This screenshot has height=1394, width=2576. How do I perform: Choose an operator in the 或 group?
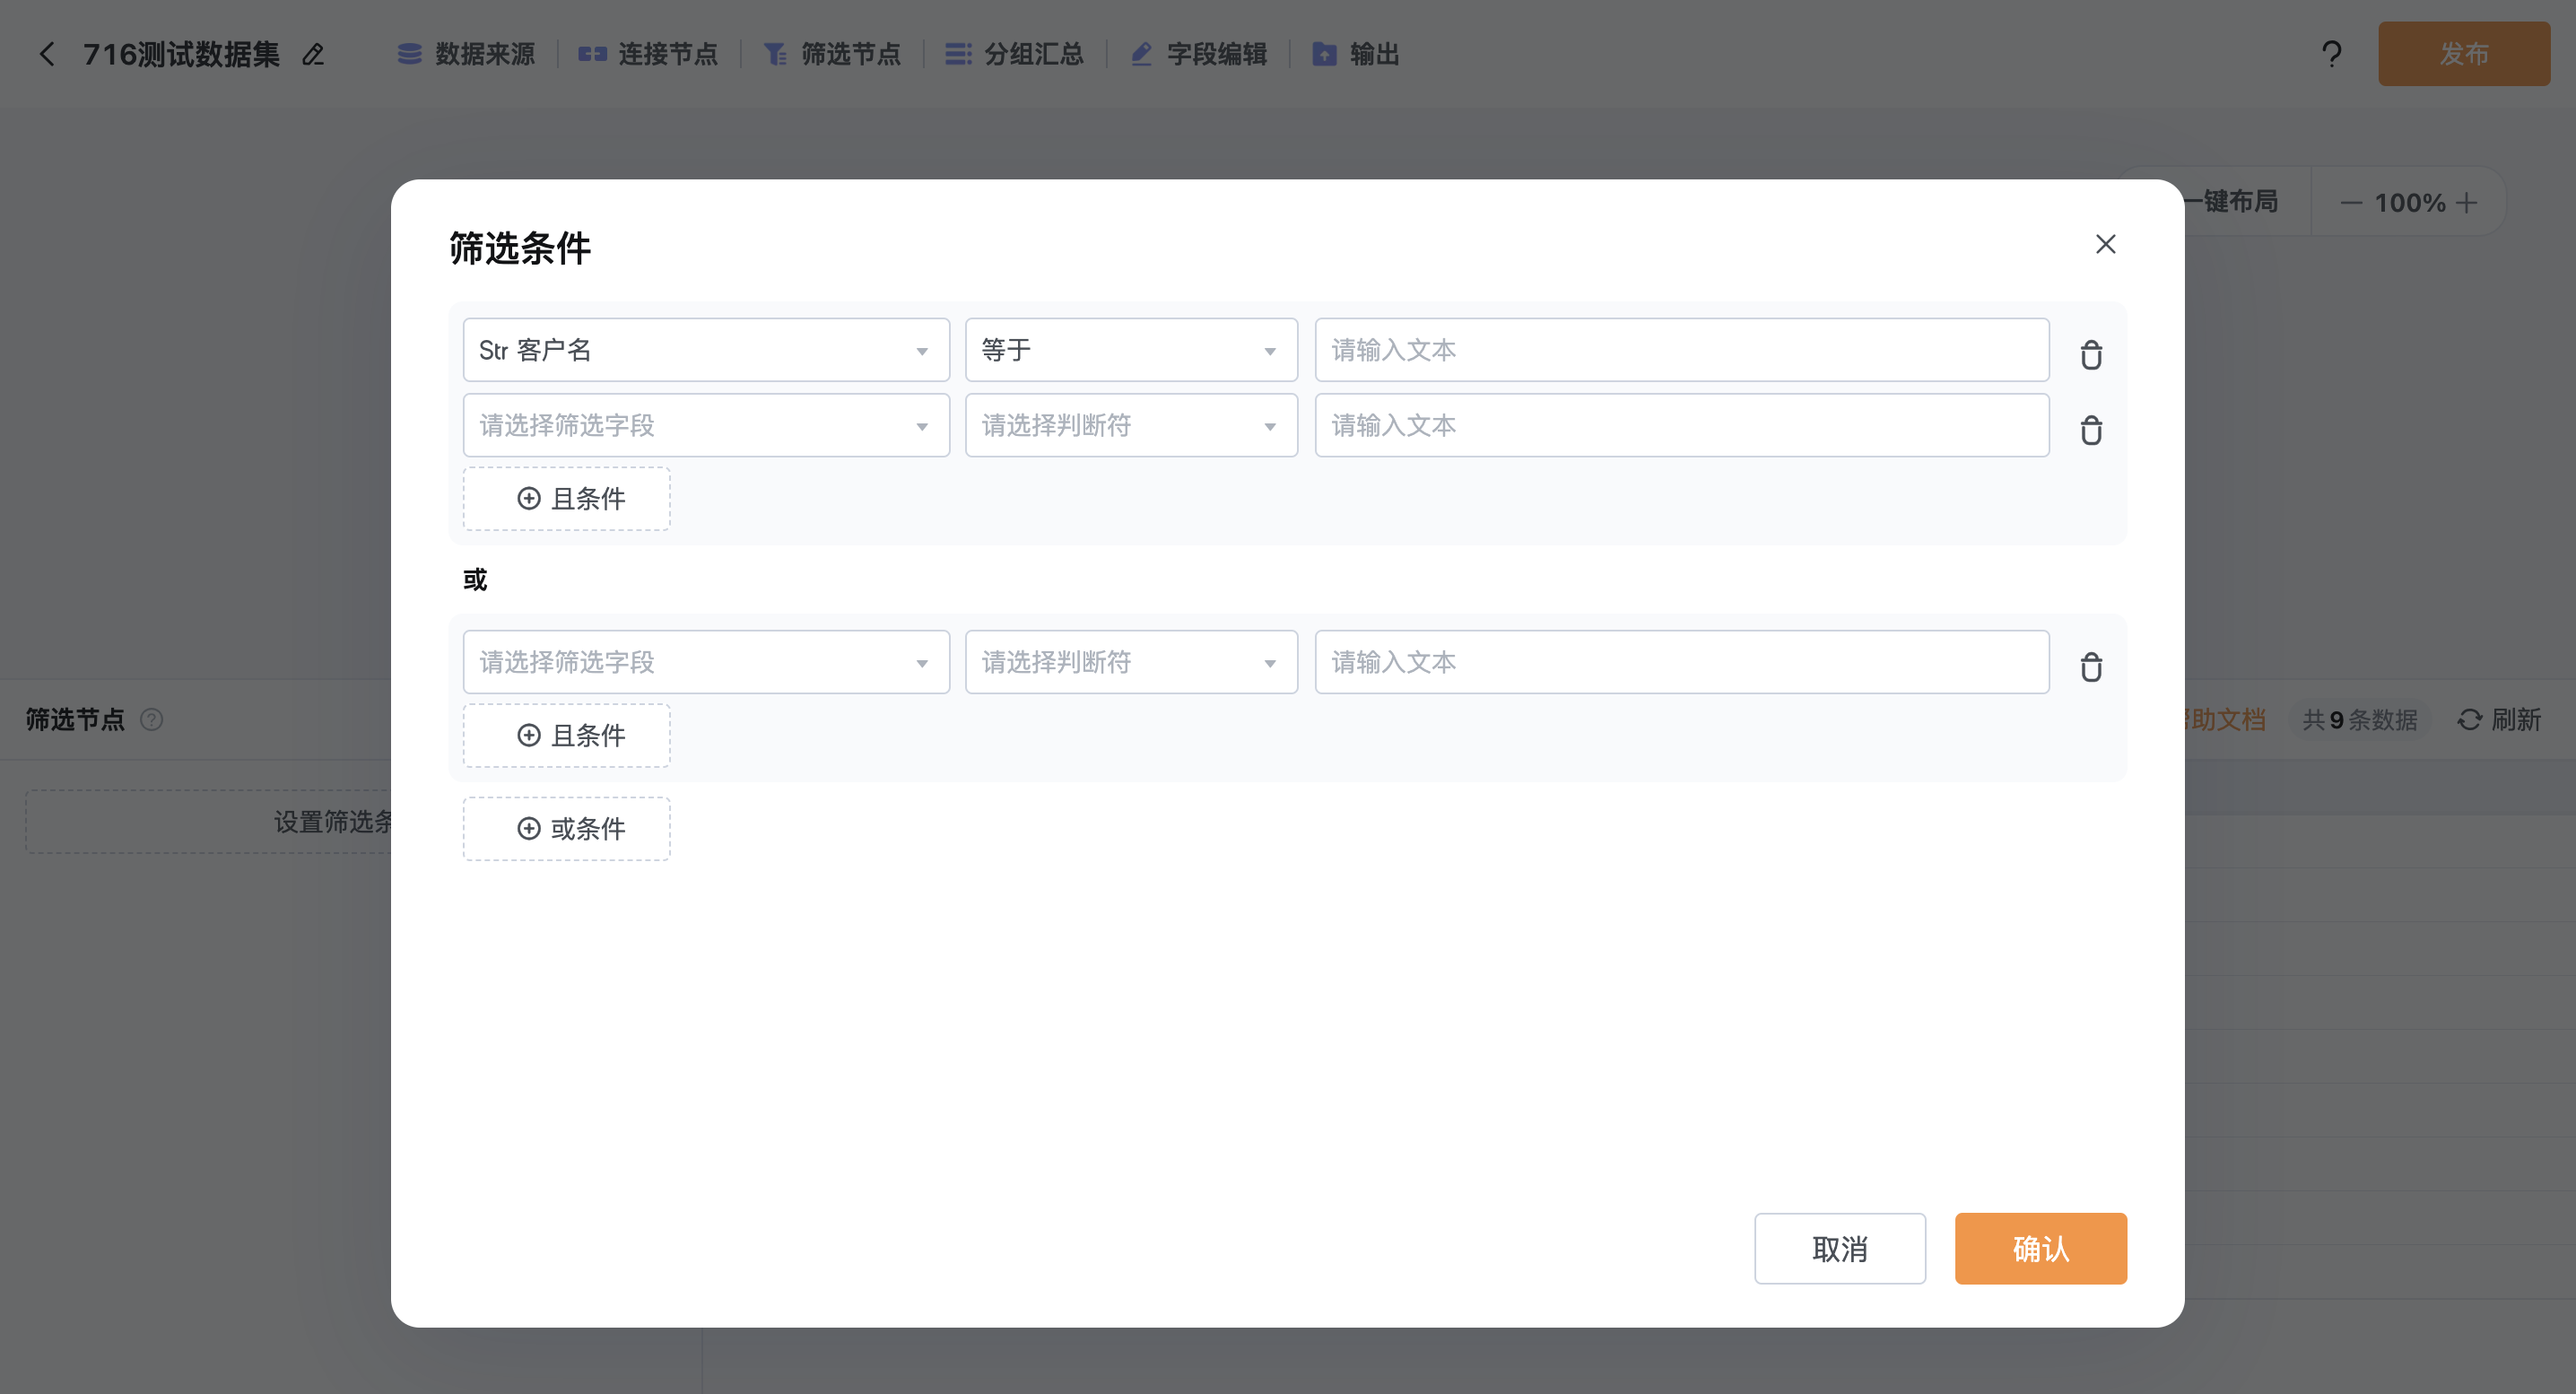click(x=1131, y=662)
